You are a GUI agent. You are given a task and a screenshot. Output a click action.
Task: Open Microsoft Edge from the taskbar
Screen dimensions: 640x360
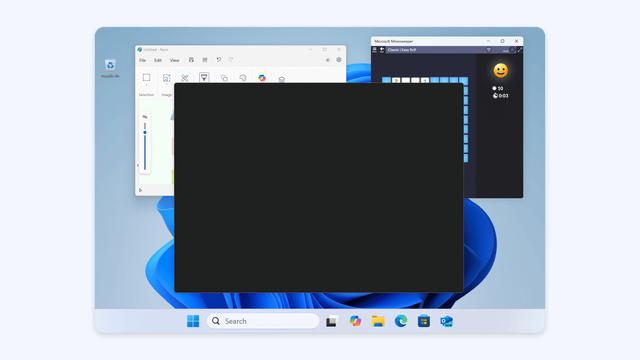point(401,321)
